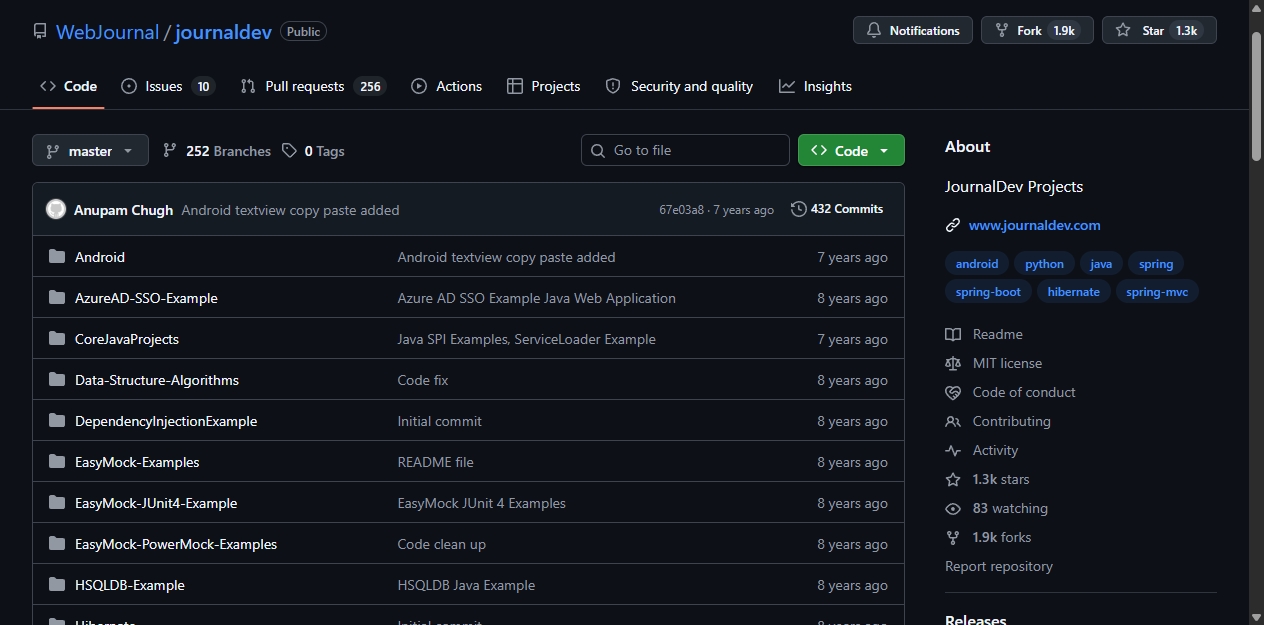Select the android topic tag
The width and height of the screenshot is (1264, 625).
coord(977,264)
